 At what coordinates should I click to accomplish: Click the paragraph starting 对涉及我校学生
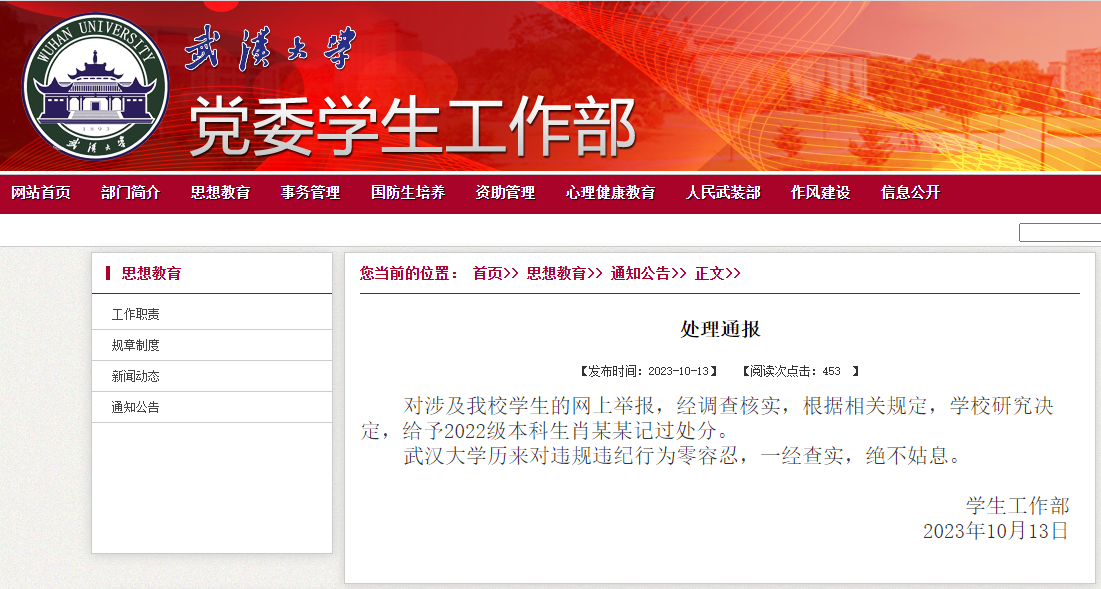coord(708,418)
